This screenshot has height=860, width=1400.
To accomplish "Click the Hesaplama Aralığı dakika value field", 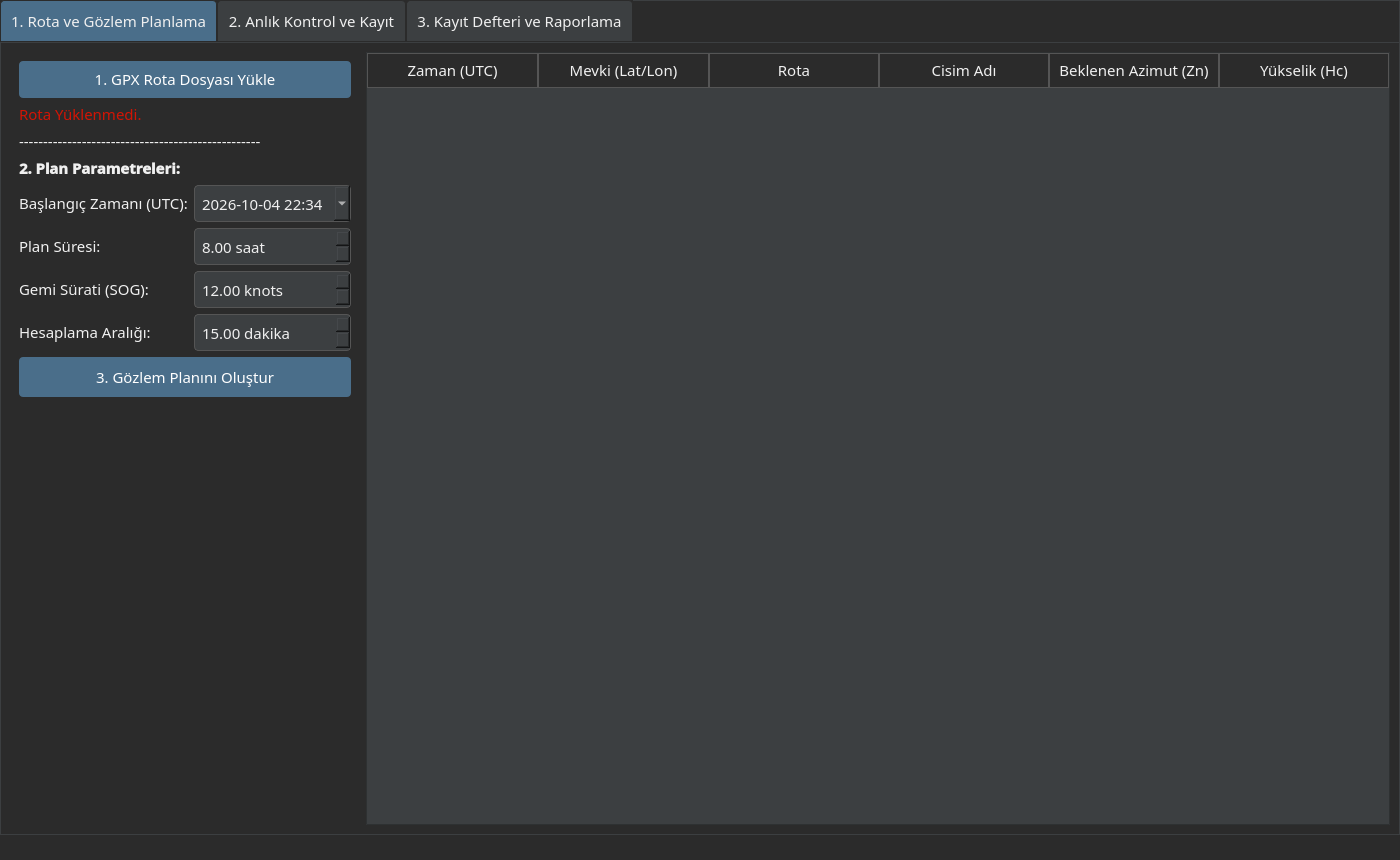I will [265, 333].
